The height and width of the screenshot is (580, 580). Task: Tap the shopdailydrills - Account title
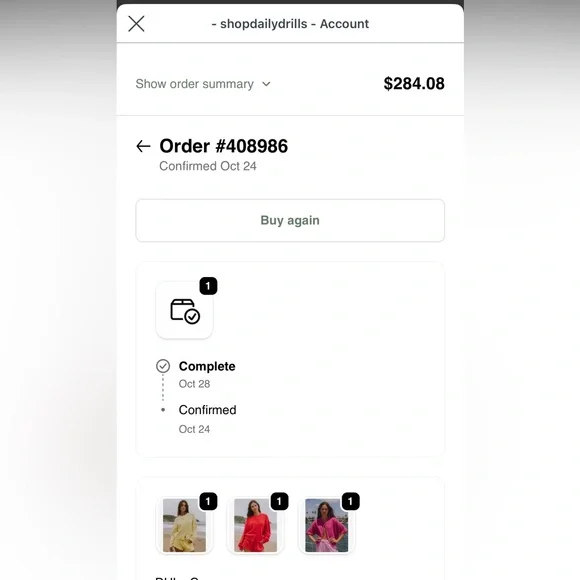[290, 24]
